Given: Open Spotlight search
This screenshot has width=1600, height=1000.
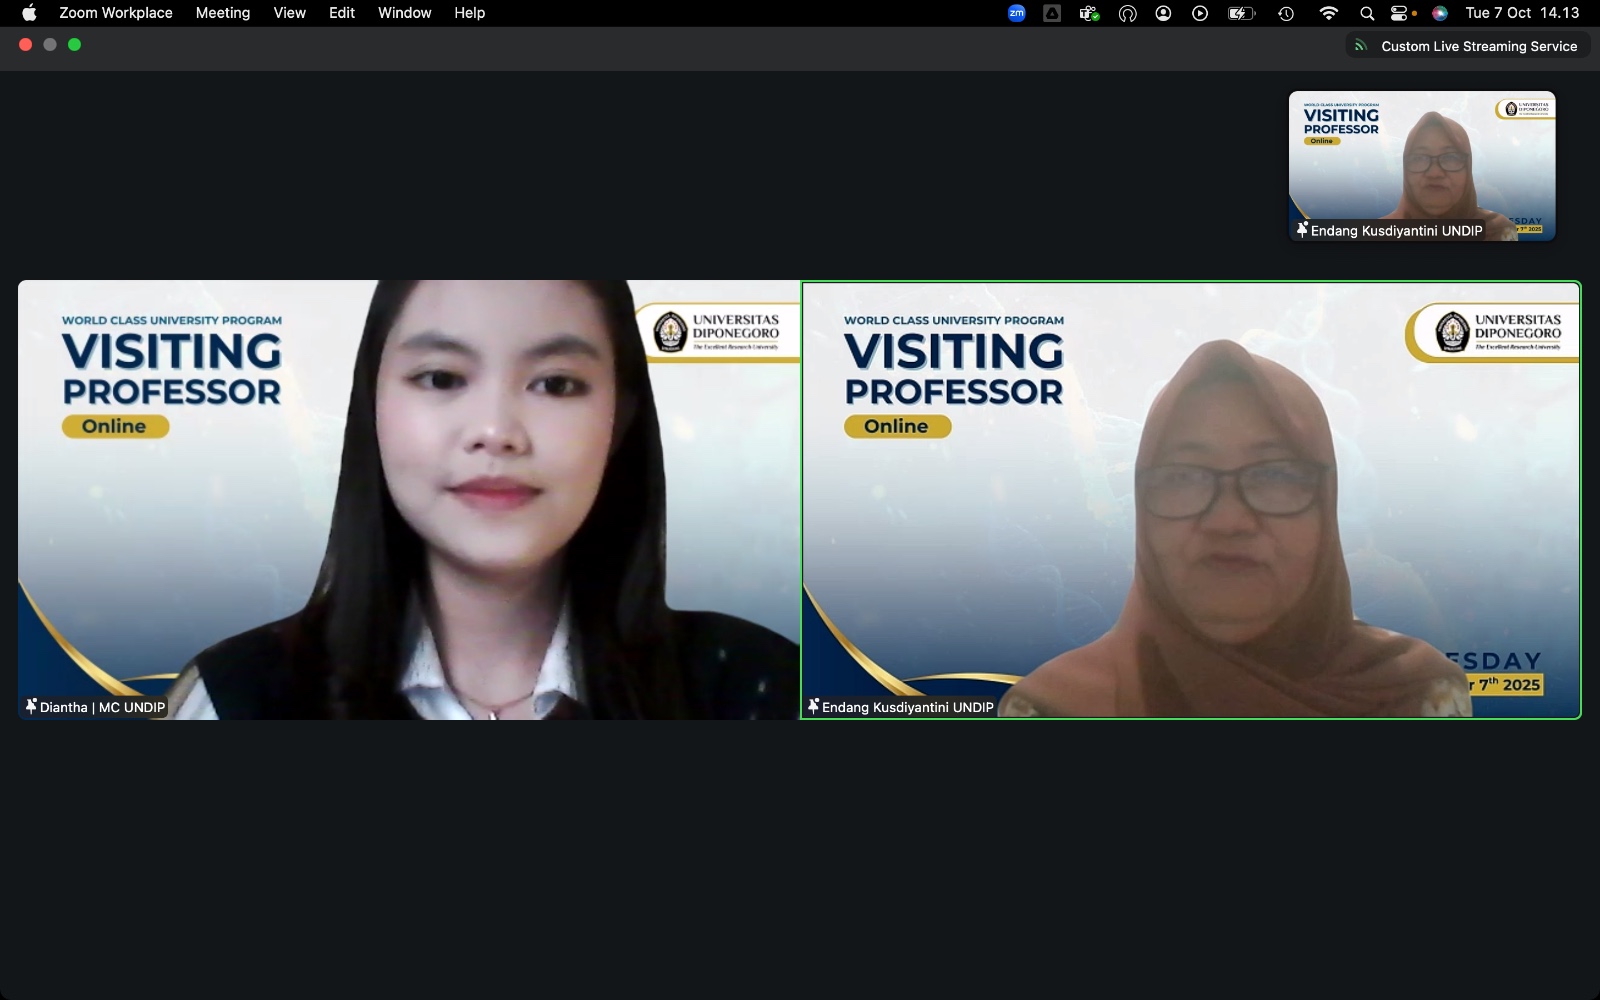Looking at the screenshot, I should click(1366, 13).
